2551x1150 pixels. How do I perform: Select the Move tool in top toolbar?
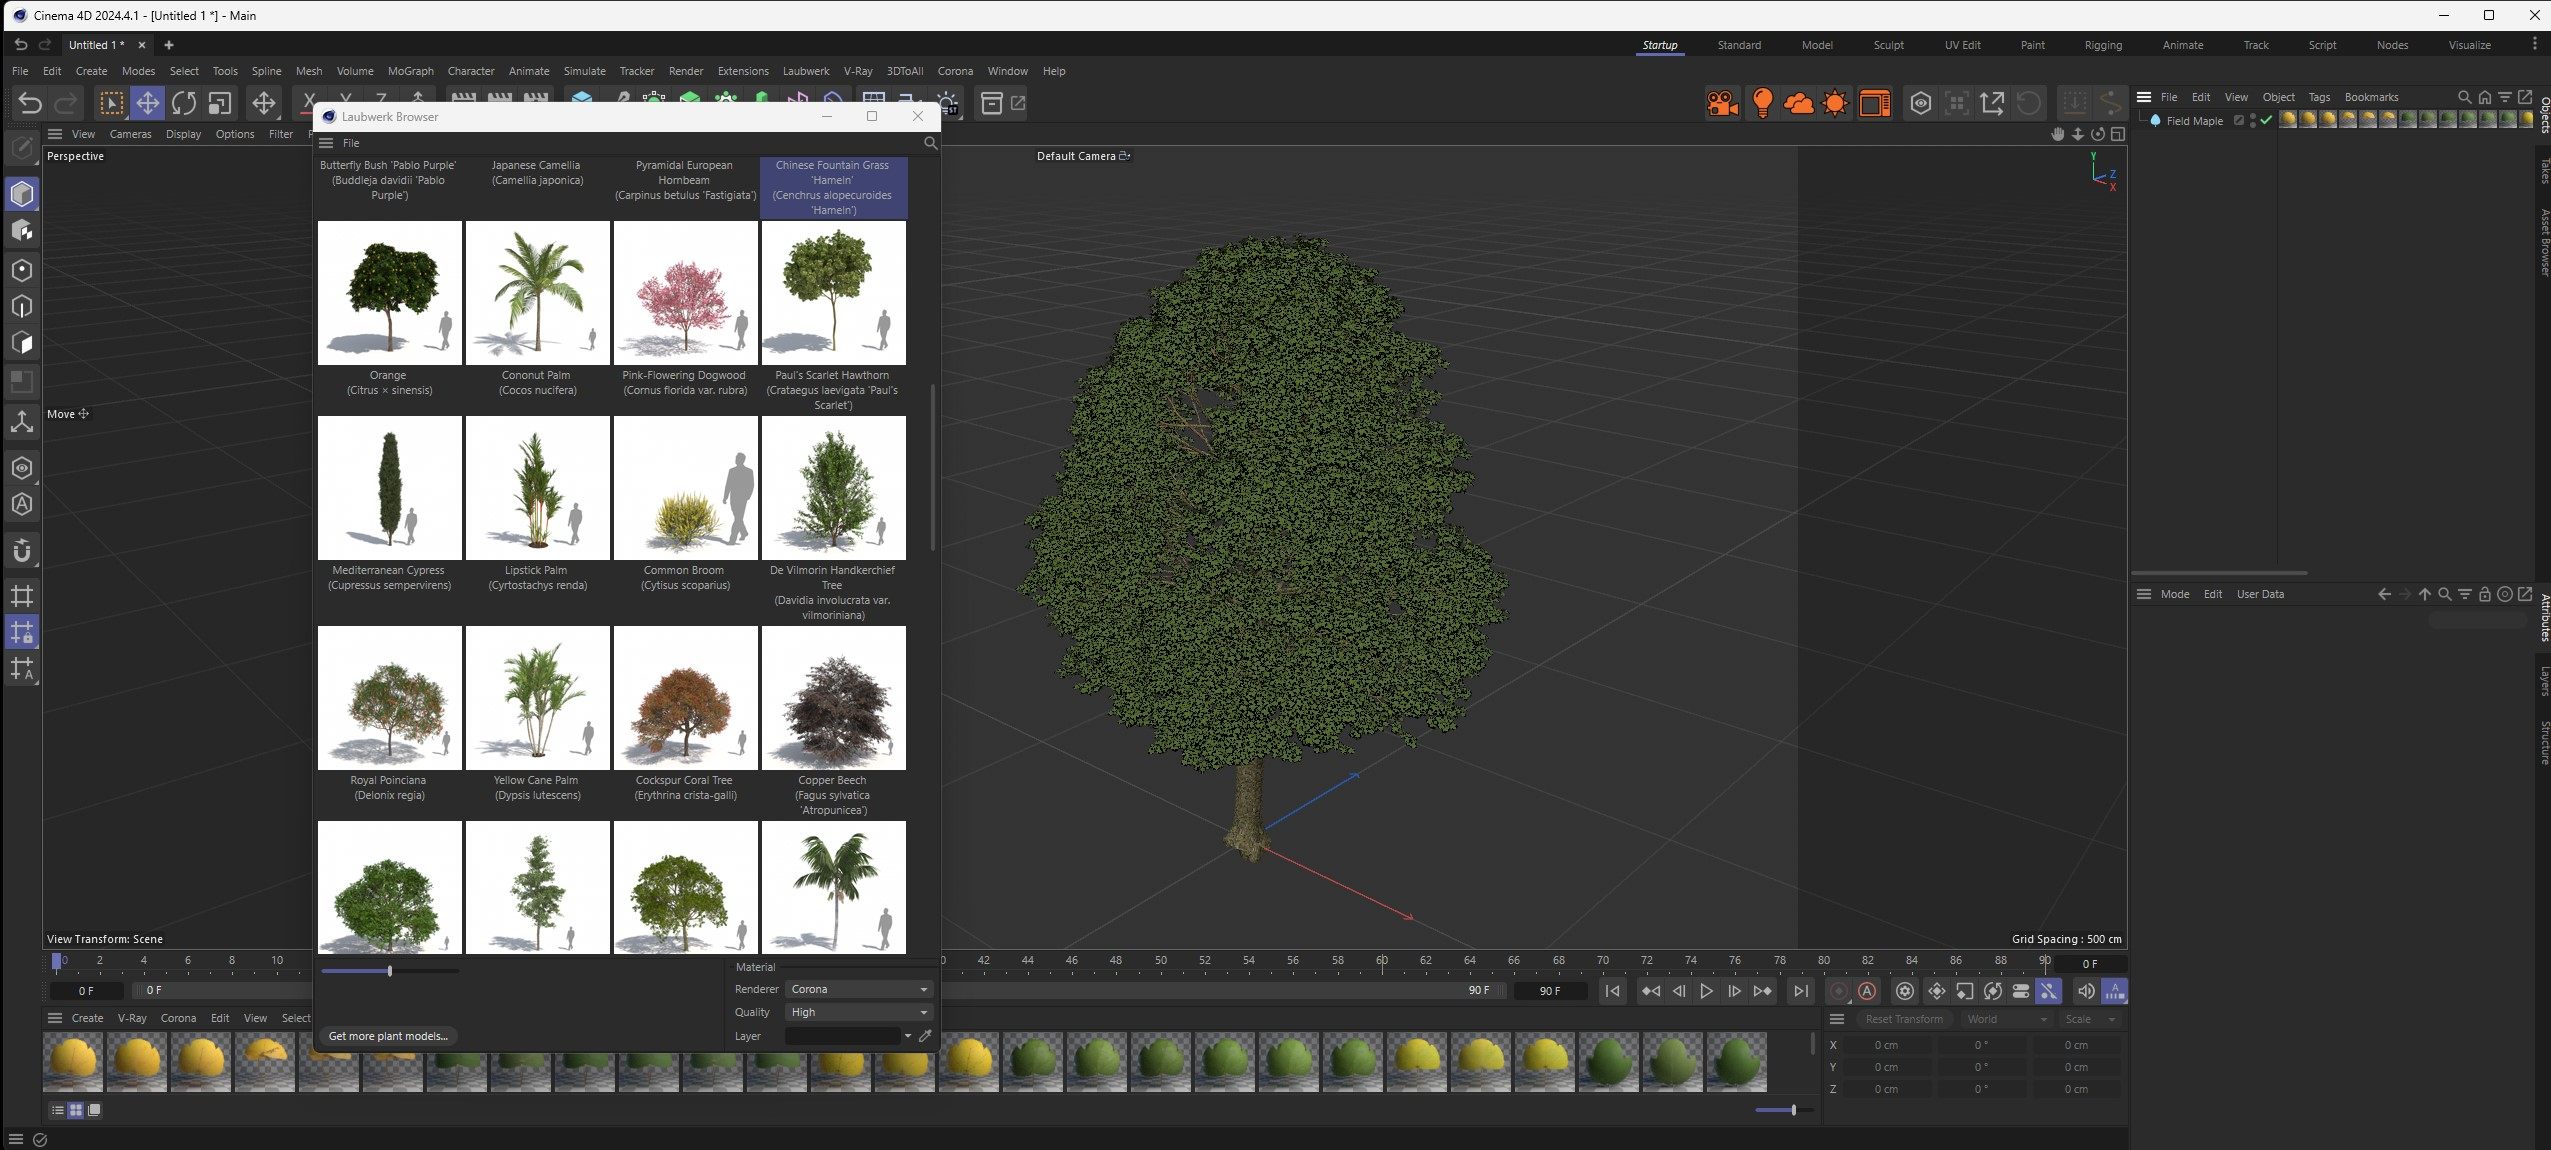click(147, 103)
